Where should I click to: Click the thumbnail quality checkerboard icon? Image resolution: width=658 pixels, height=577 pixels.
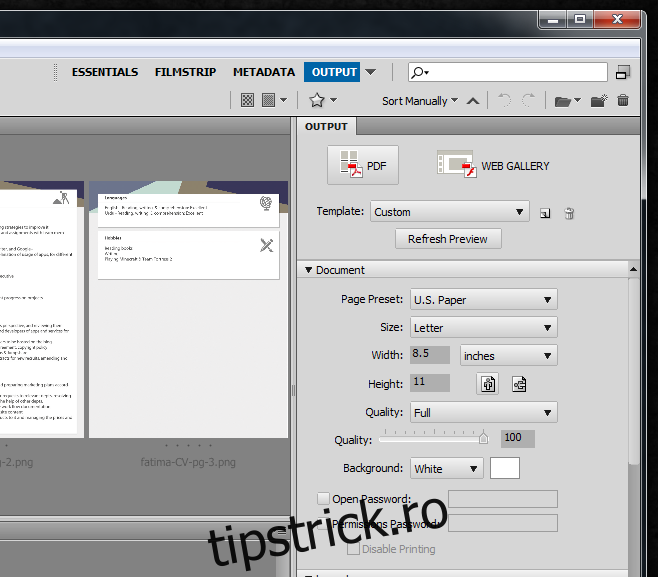247,100
